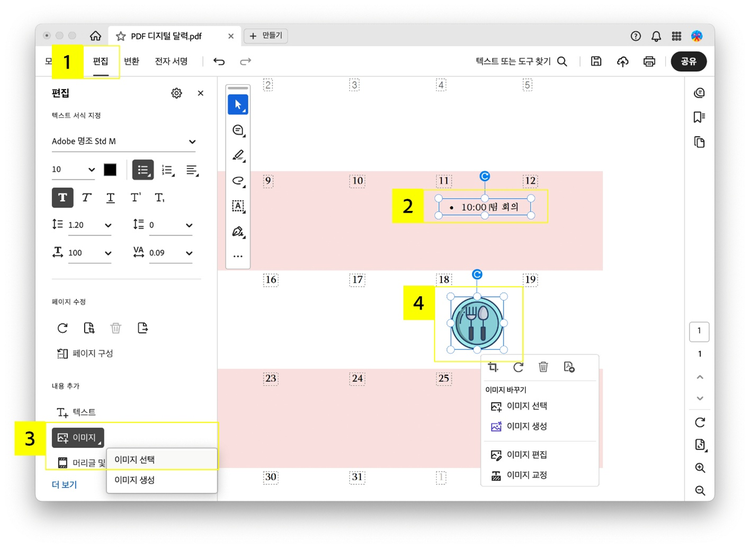Open the font size 10 dropdown
Viewport: 750px width, 548px height.
click(73, 169)
